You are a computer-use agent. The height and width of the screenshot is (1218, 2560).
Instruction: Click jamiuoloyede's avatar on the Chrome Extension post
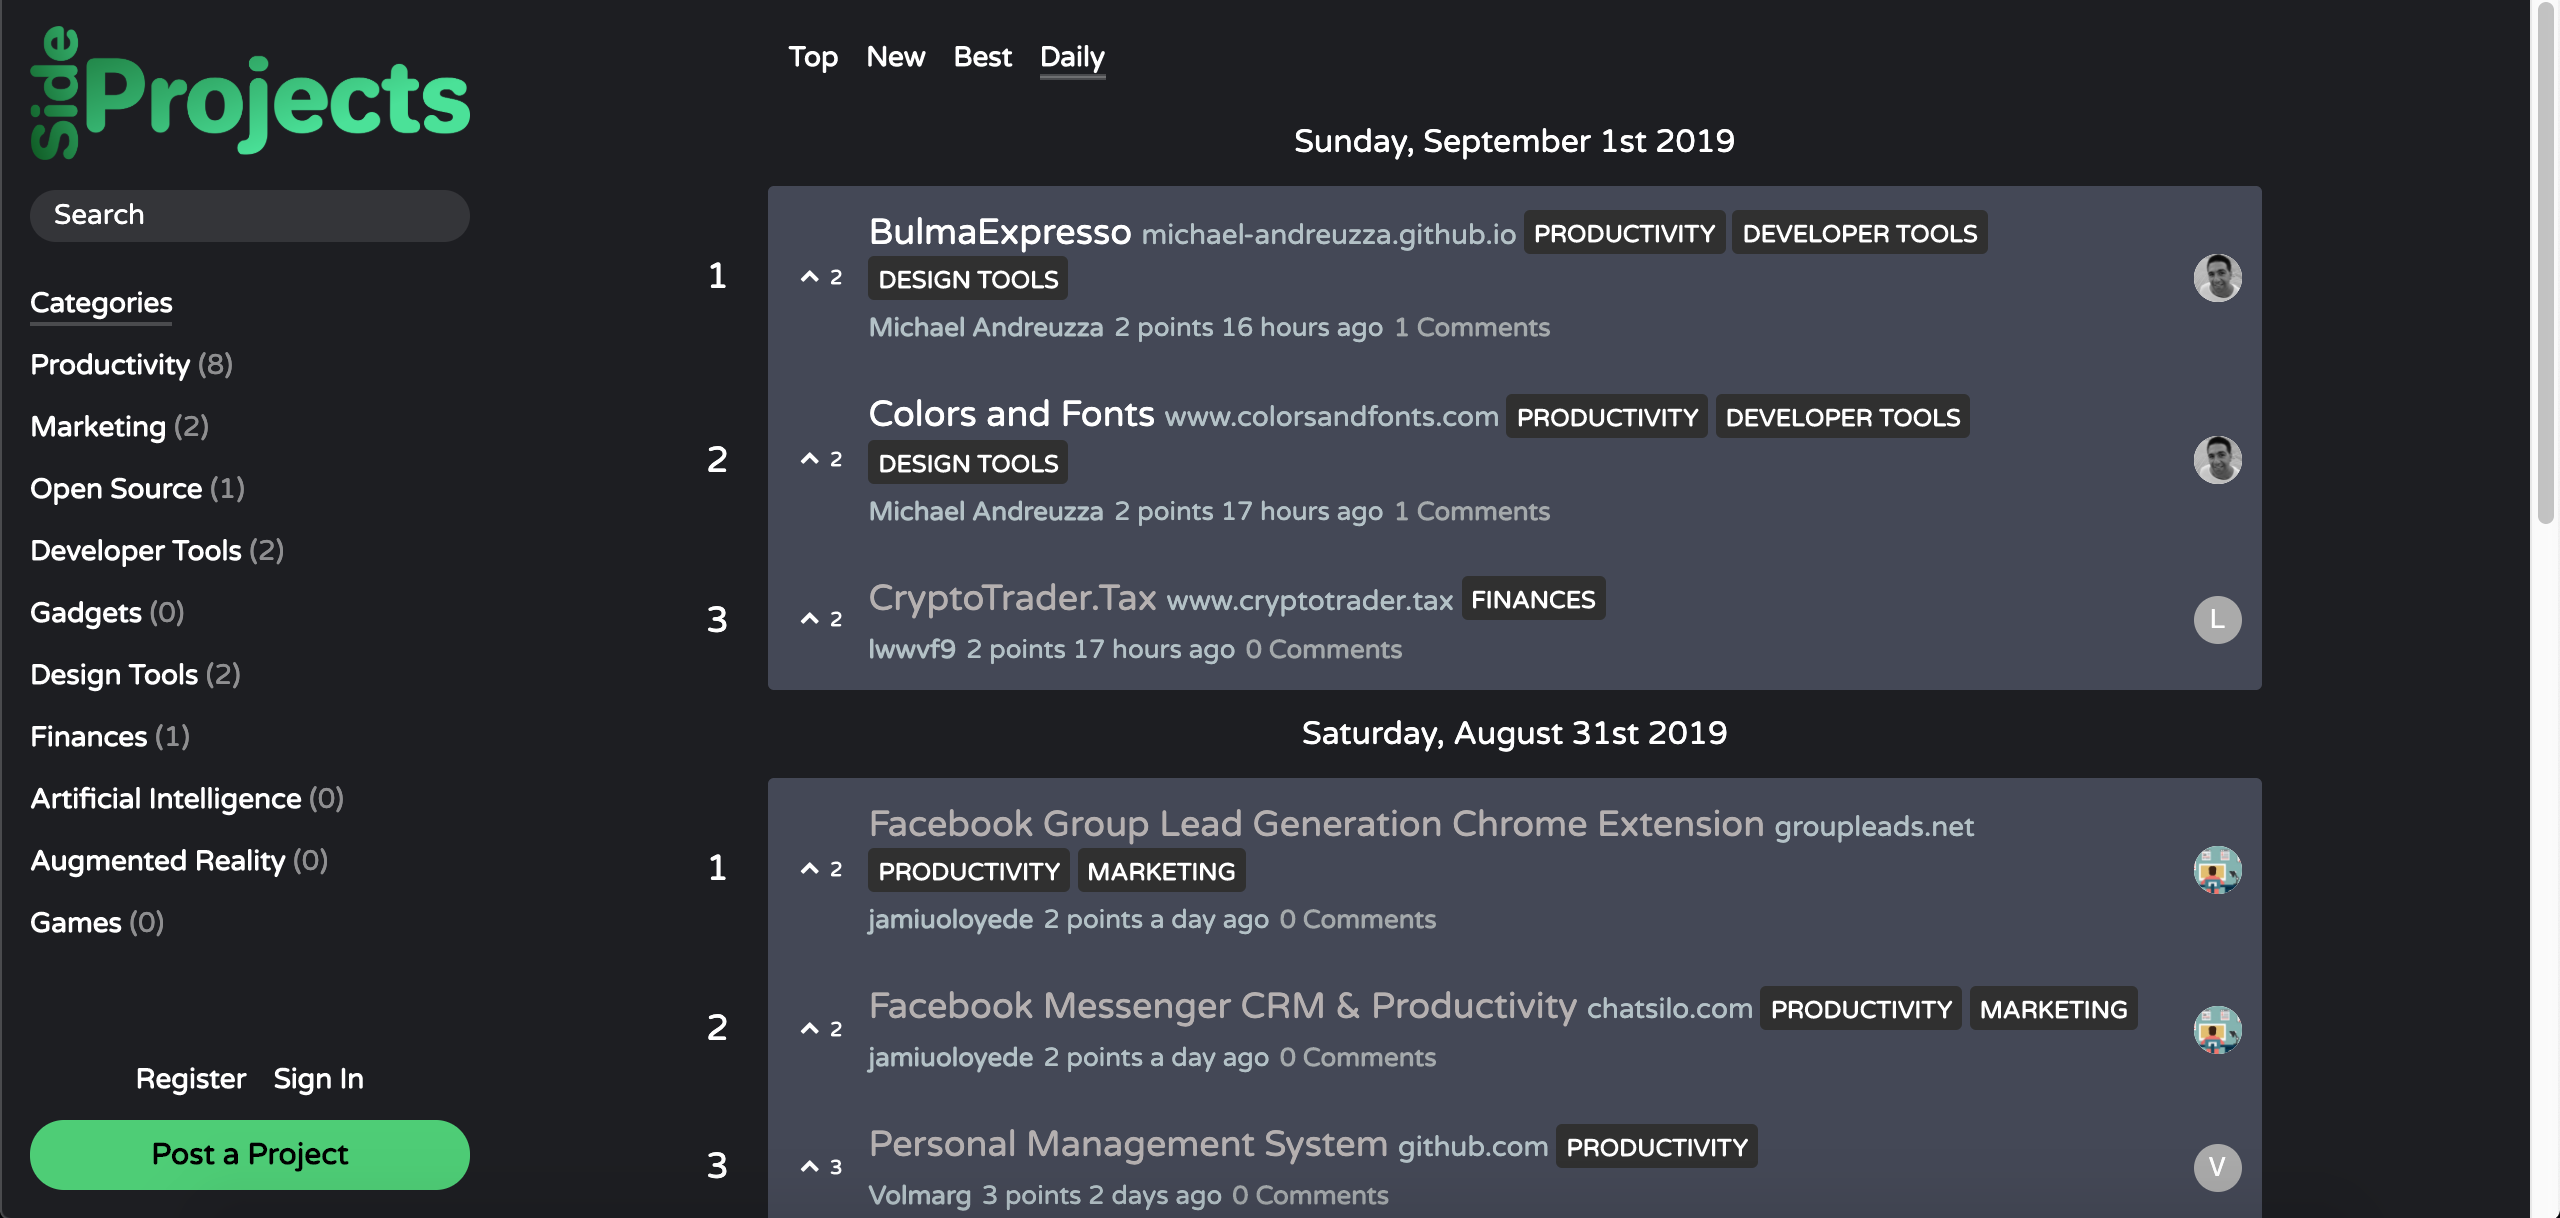(x=2218, y=869)
